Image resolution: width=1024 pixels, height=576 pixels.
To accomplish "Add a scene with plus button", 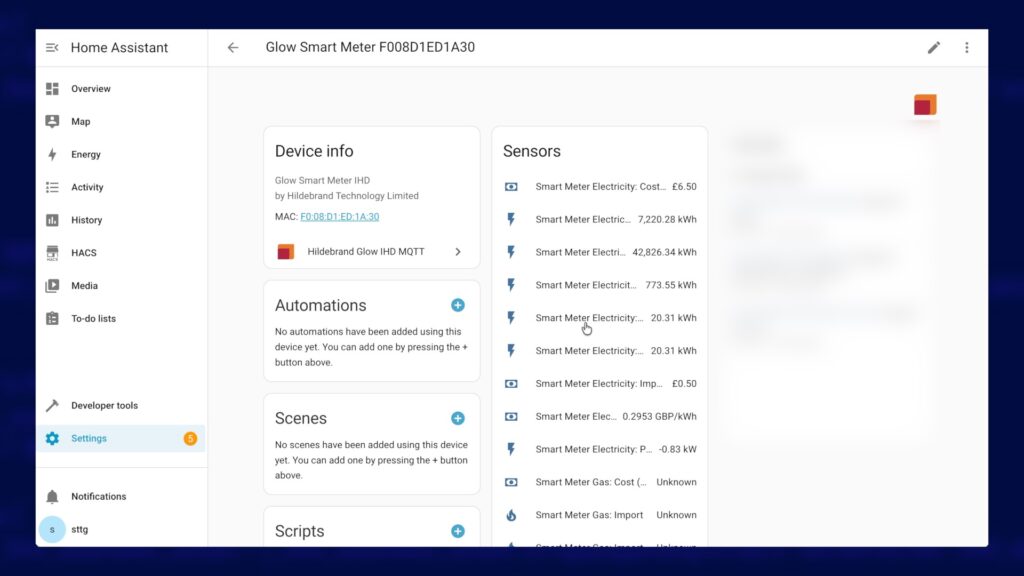I will point(457,418).
